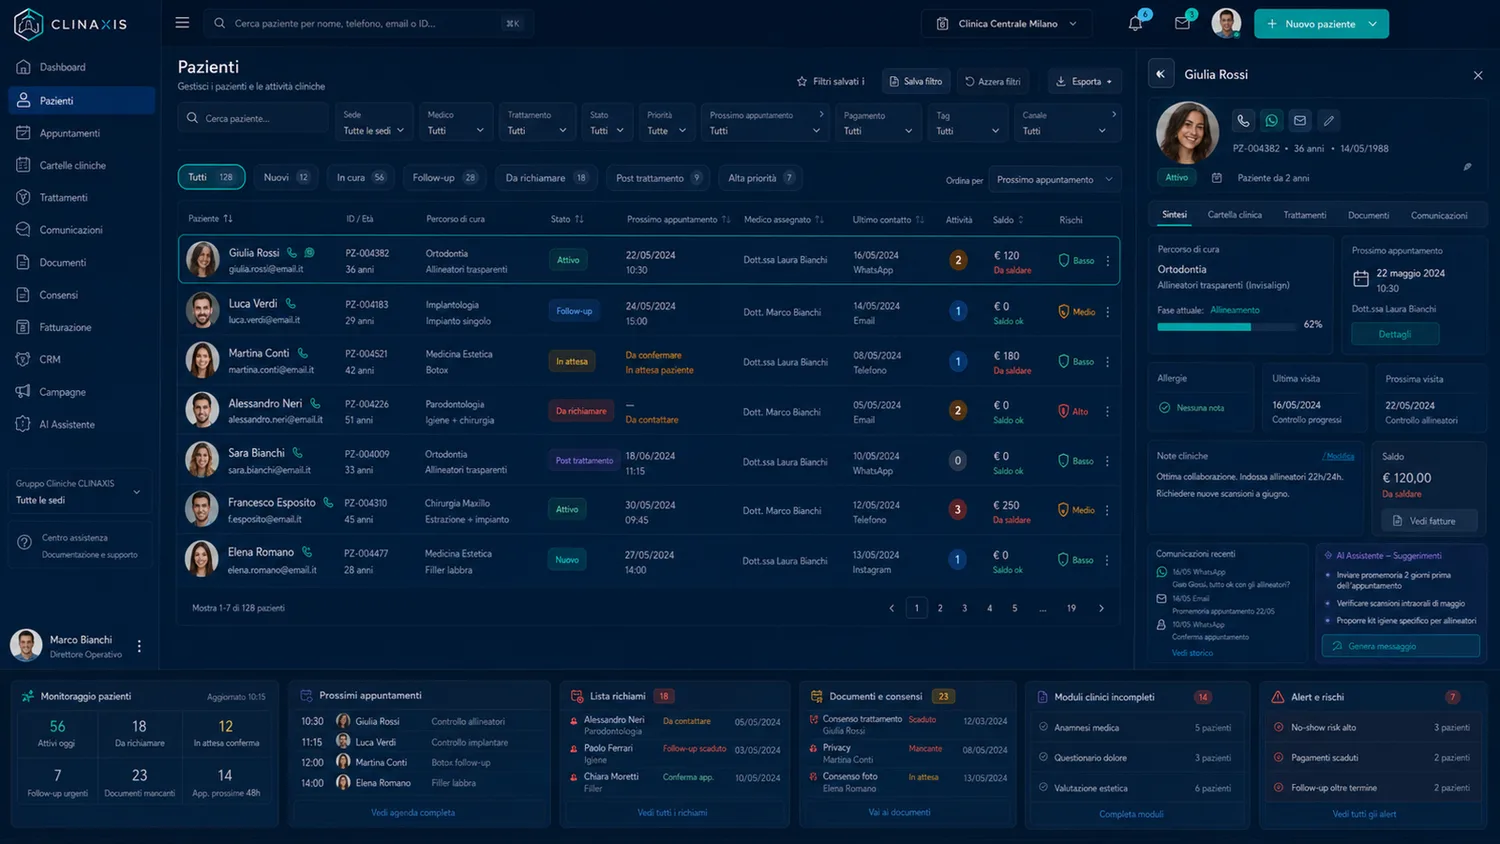The height and width of the screenshot is (844, 1500).
Task: Go to page 2 in pagination
Action: (940, 608)
